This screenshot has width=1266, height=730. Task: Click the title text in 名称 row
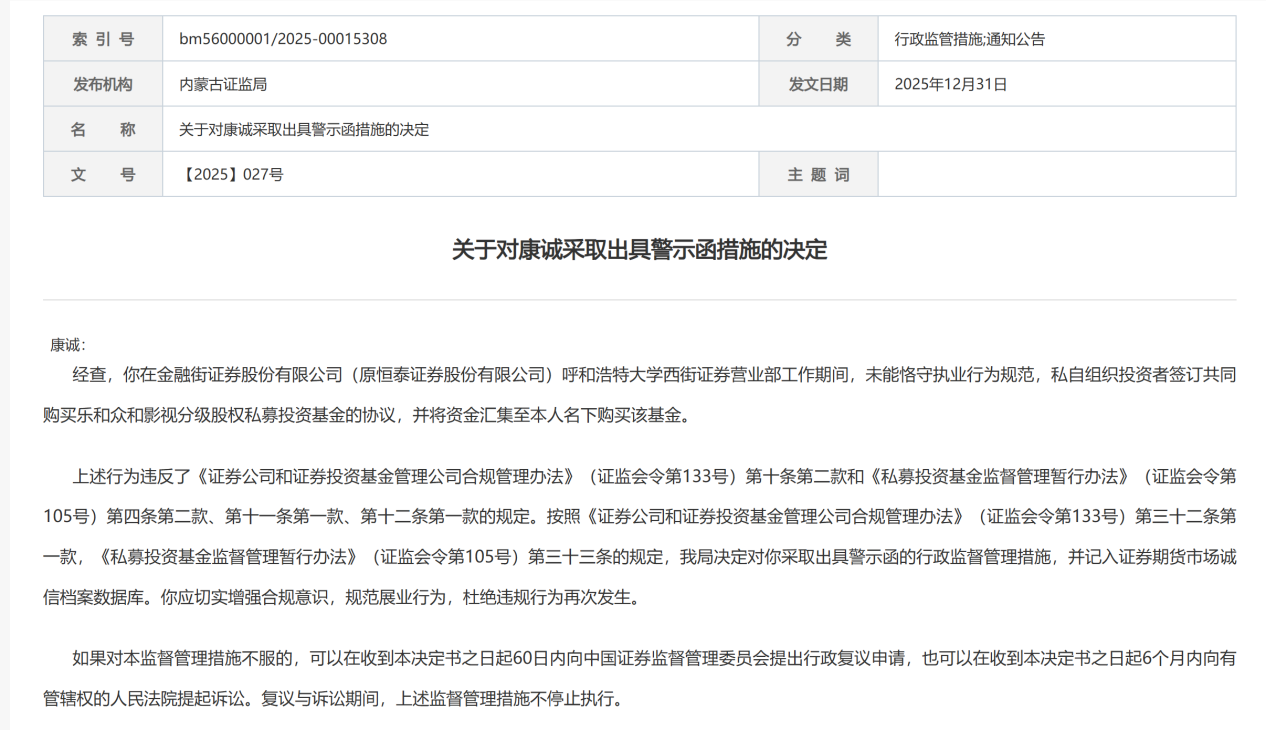[304, 130]
